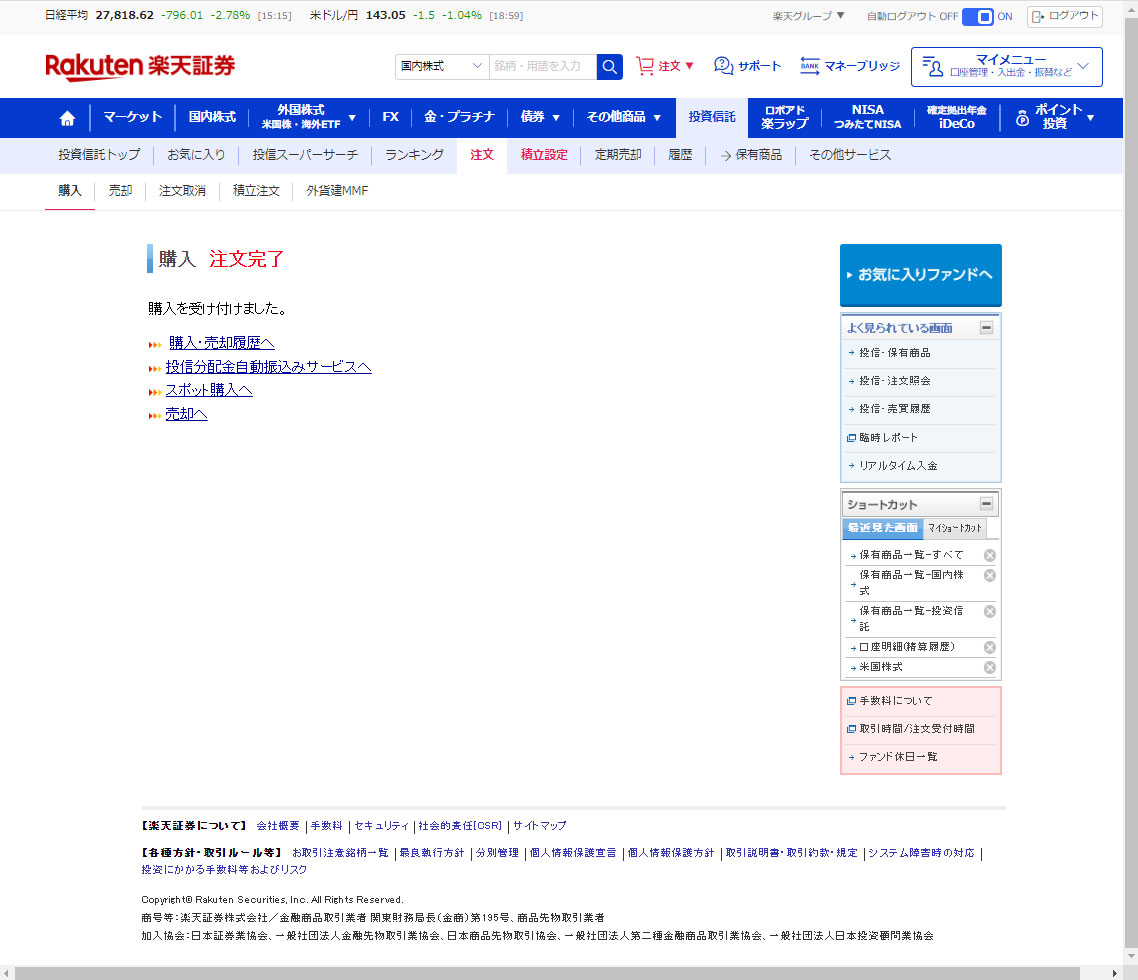Collapse the ショートカット panel
1138x980 pixels.
986,504
